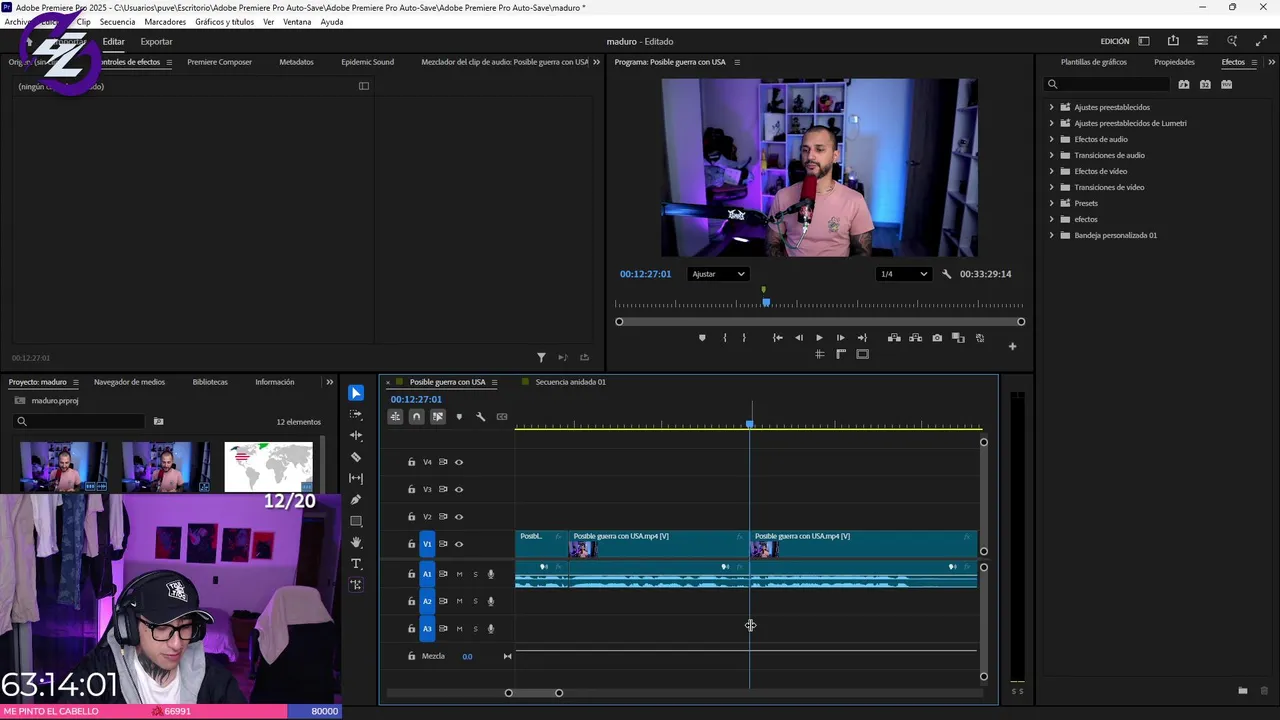Open the Ajustar zoom level dropdown
The height and width of the screenshot is (720, 1280).
[x=718, y=274]
